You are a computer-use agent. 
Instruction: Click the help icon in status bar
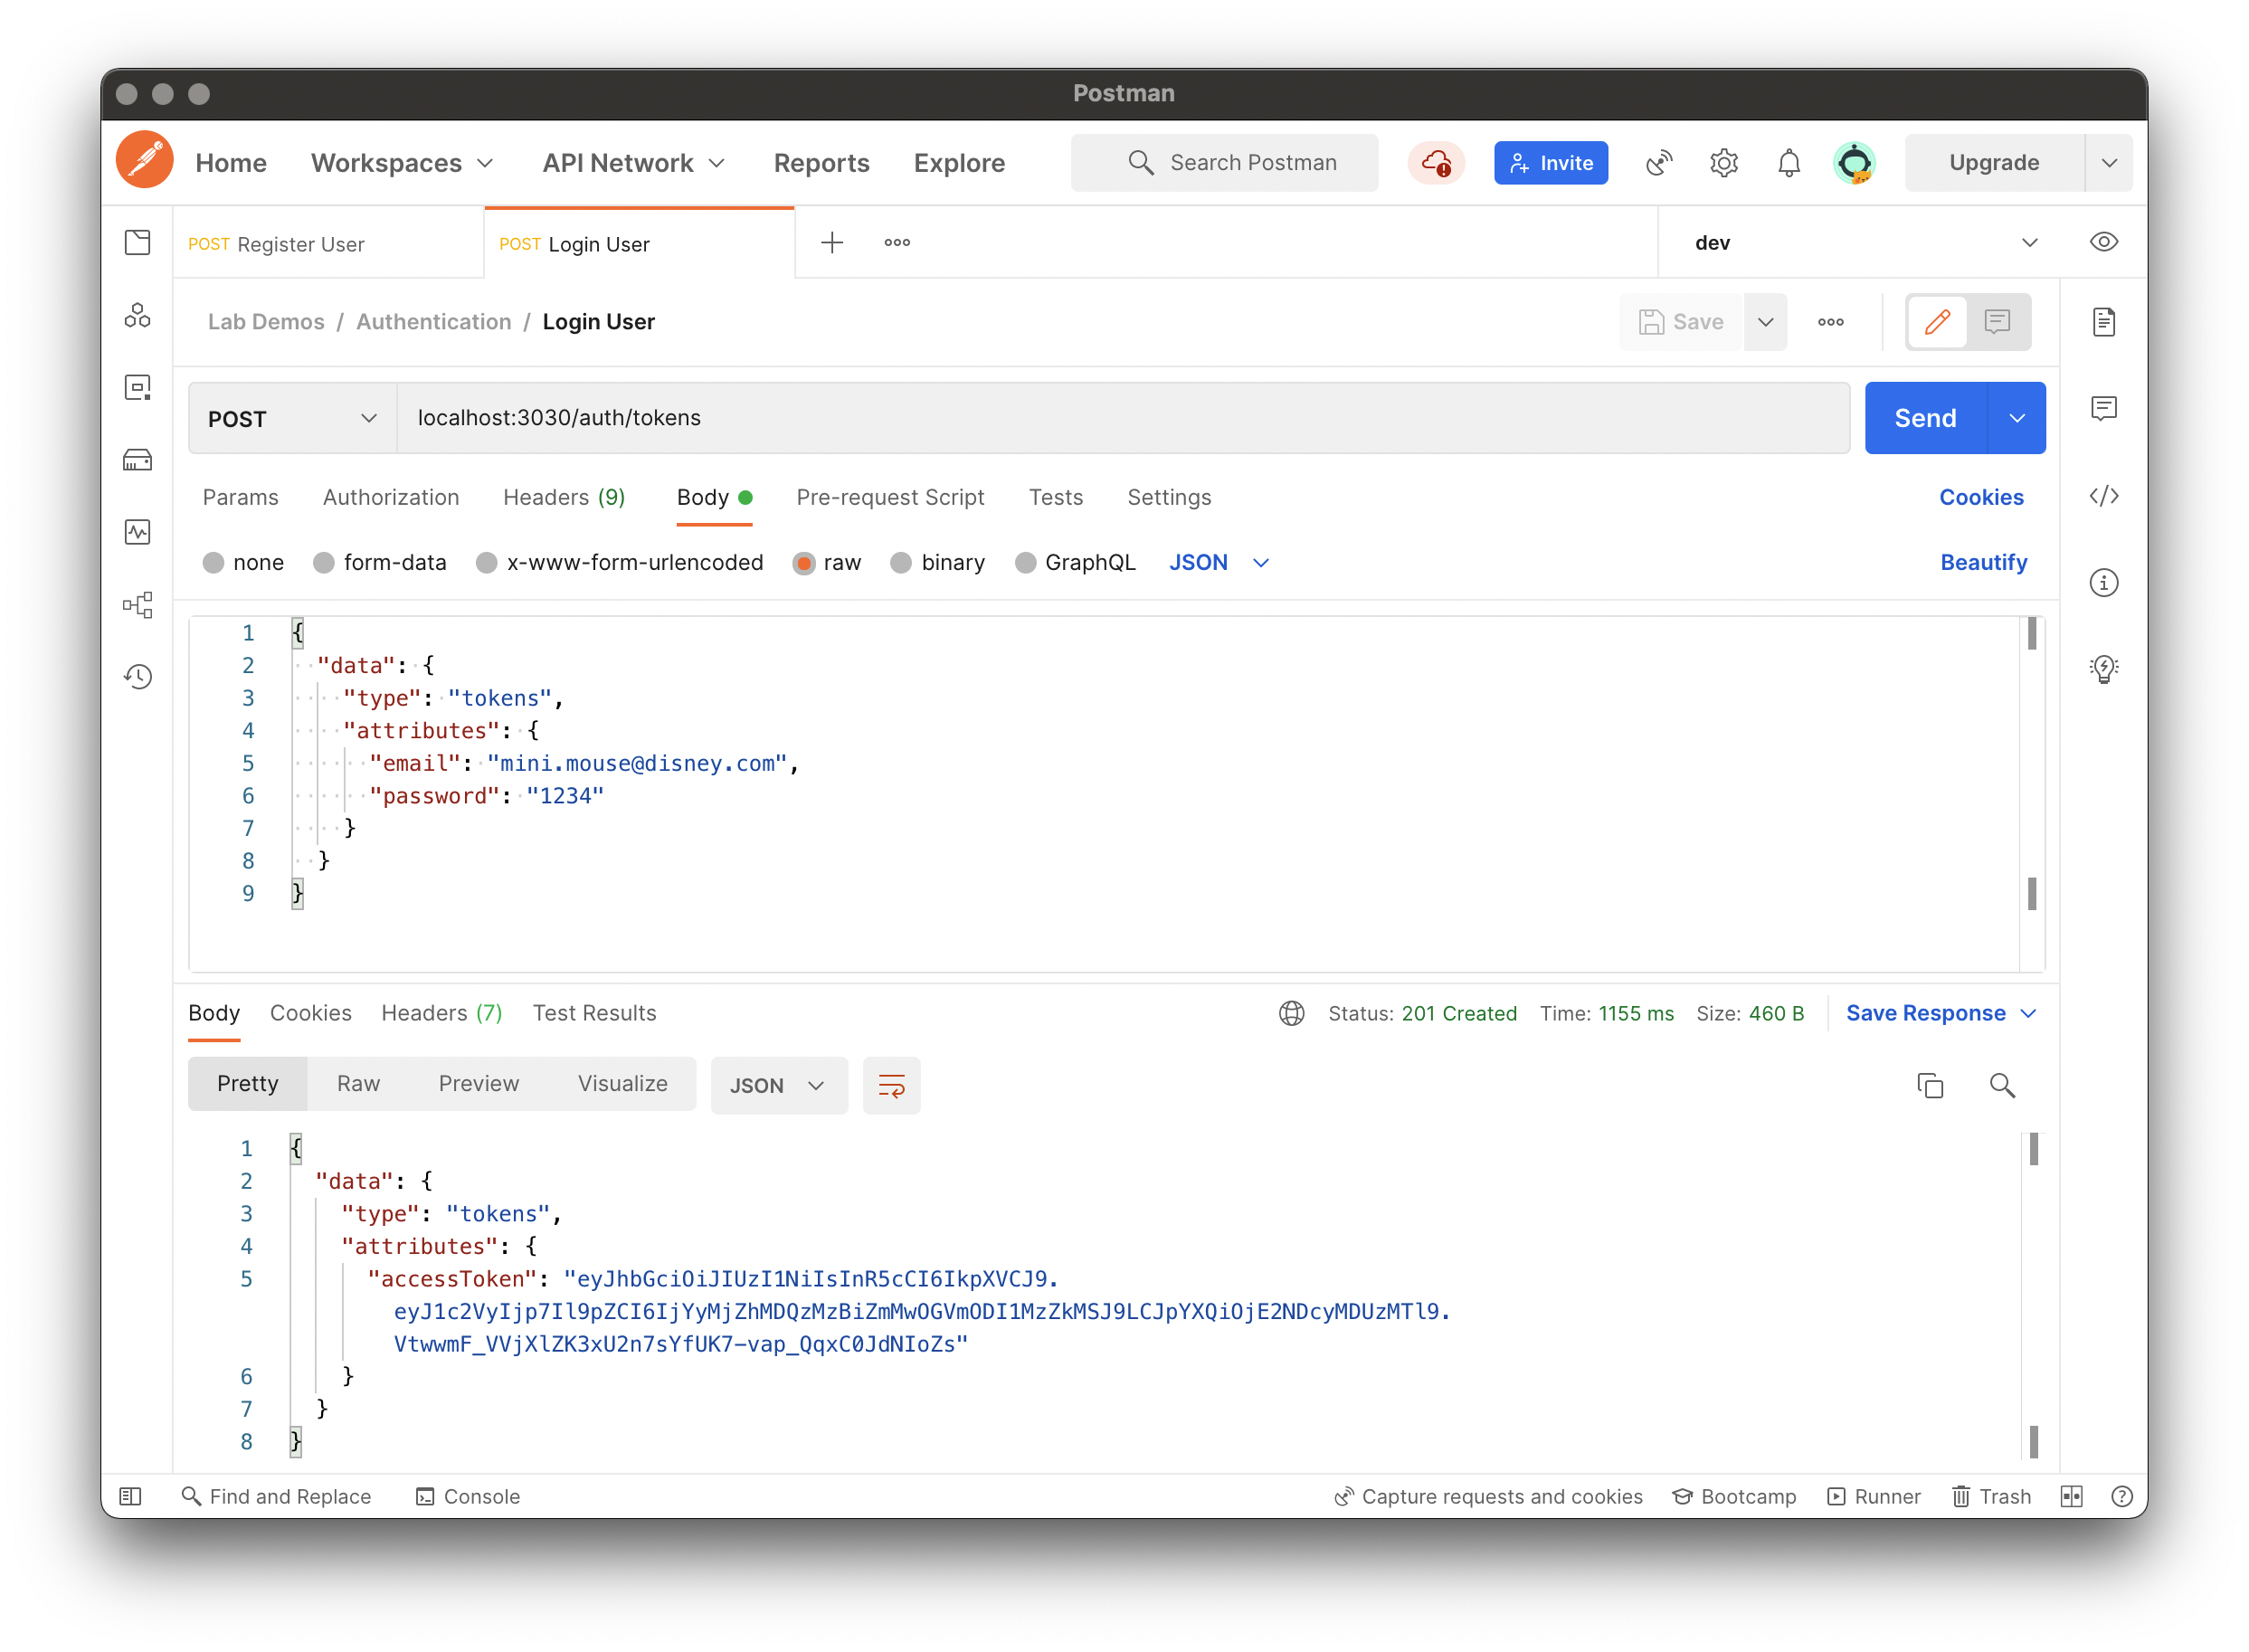click(2123, 1497)
